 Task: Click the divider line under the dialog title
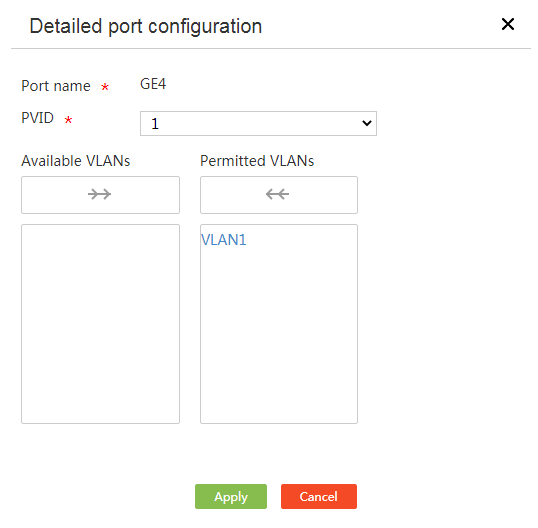271,48
